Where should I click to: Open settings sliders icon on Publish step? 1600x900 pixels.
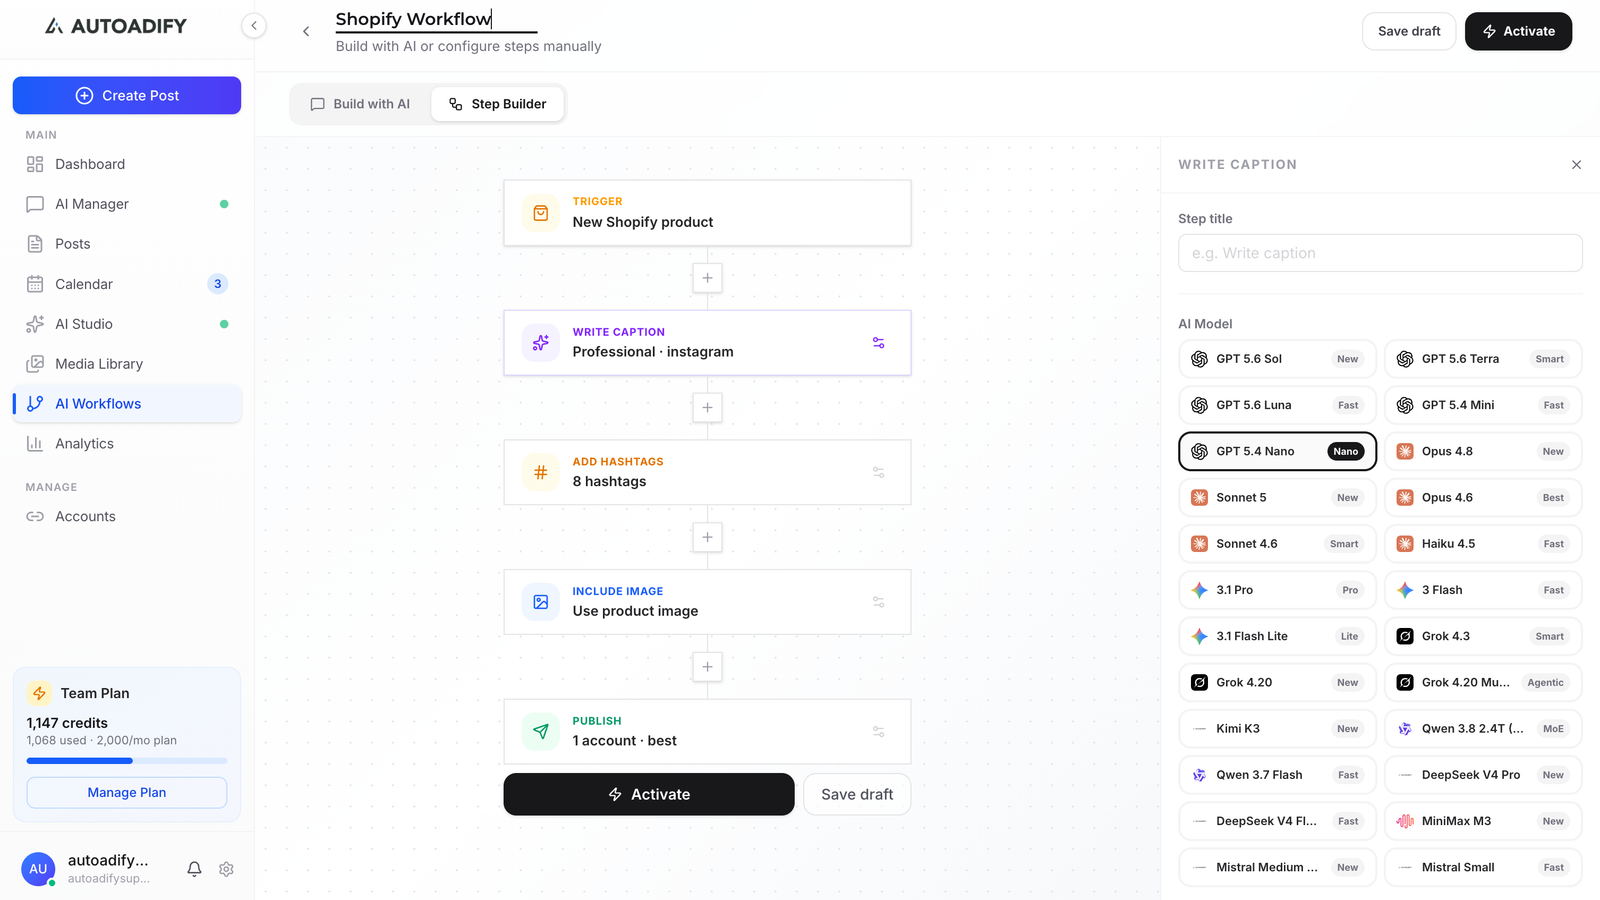coord(879,732)
